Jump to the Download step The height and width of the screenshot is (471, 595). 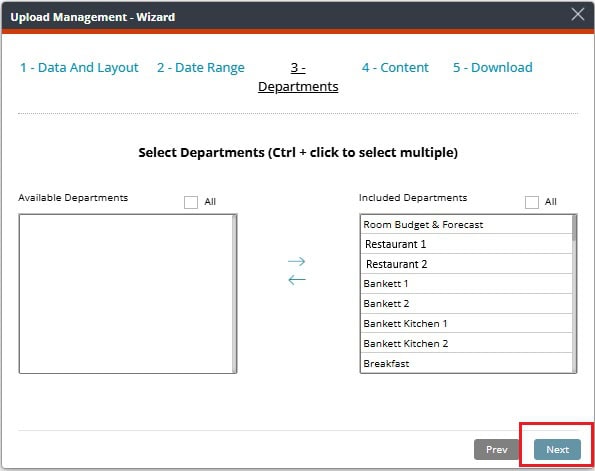tap(493, 68)
